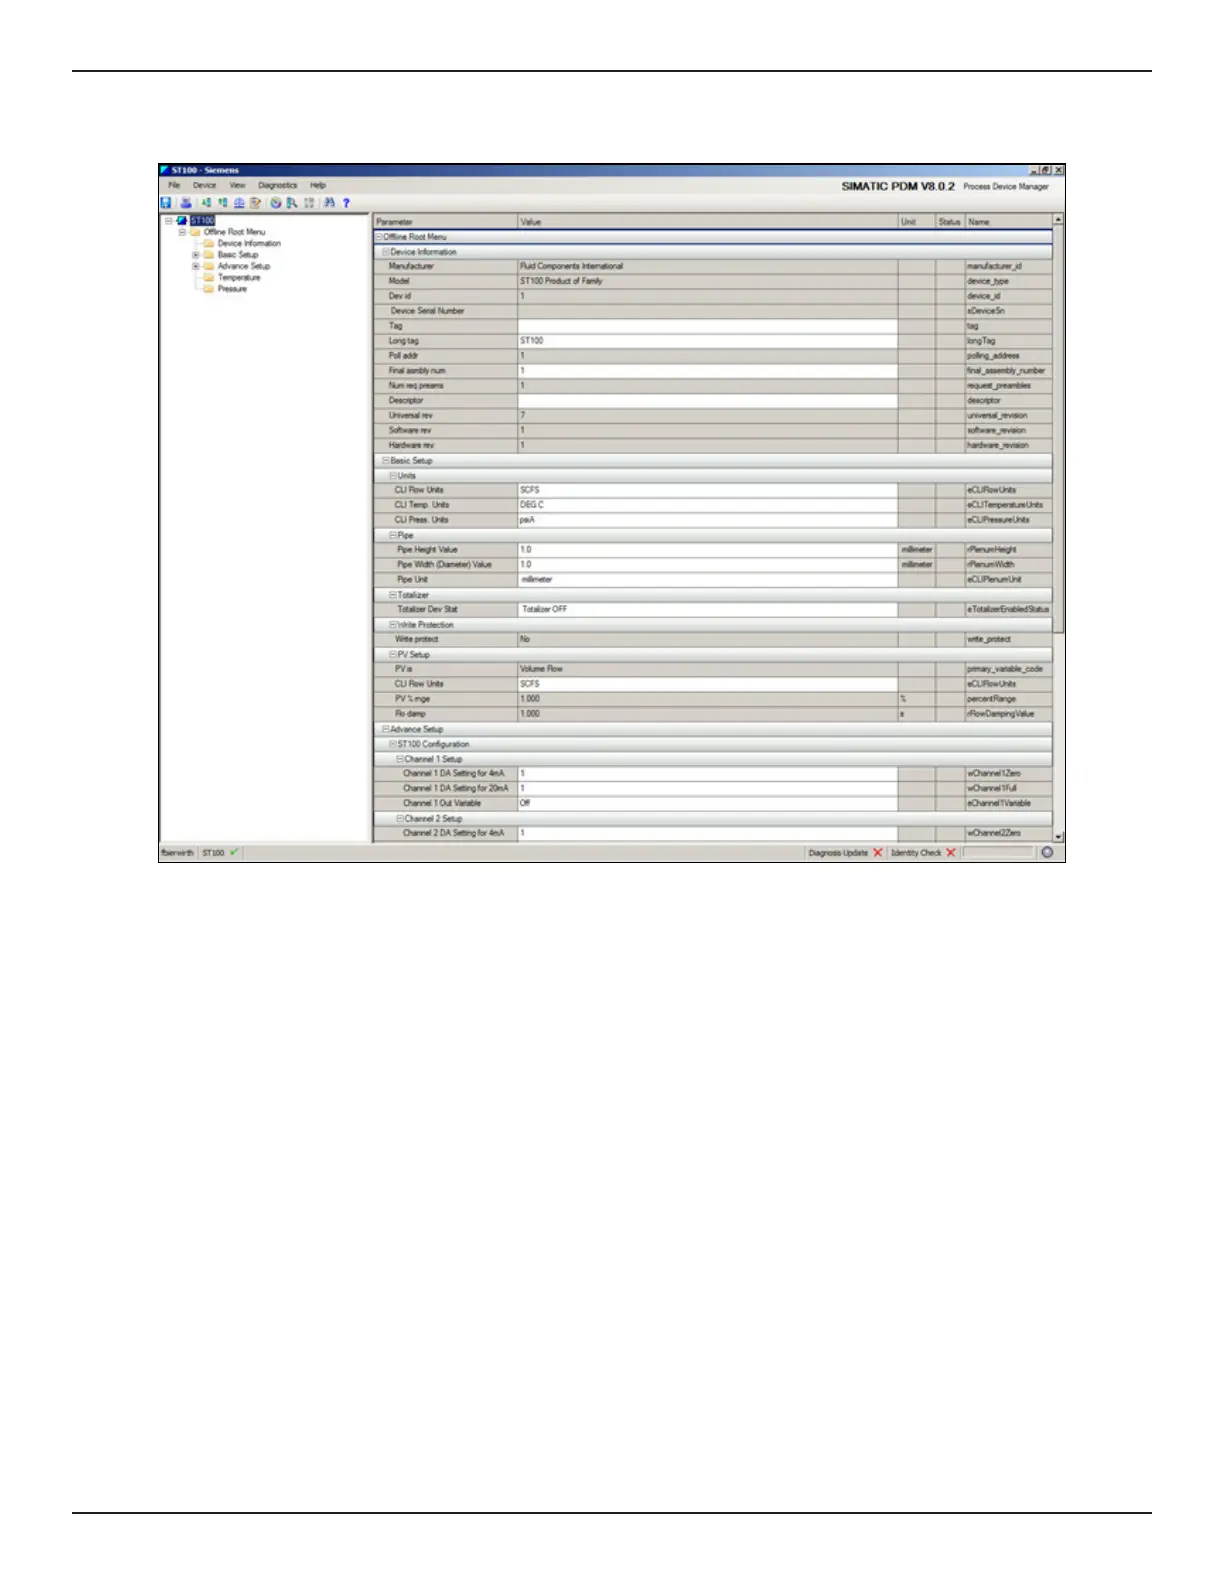The width and height of the screenshot is (1224, 1584).
Task: Collapse the Units group in table
Action: (x=393, y=476)
